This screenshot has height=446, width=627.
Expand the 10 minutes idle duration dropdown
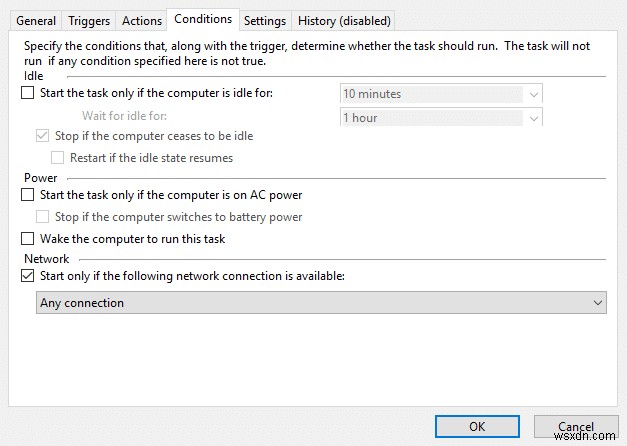pos(534,94)
